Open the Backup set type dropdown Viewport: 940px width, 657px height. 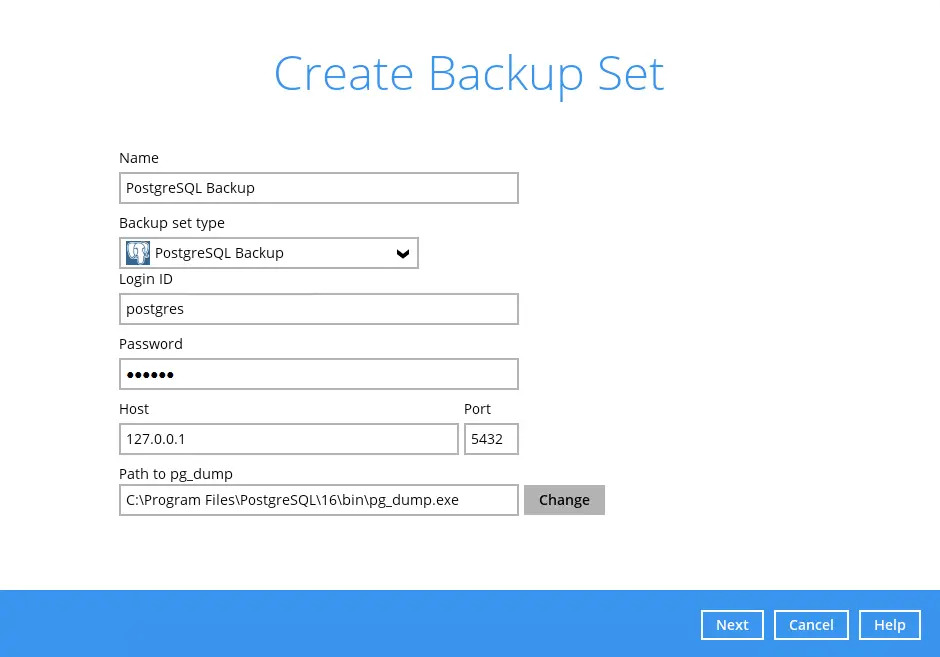tap(269, 253)
